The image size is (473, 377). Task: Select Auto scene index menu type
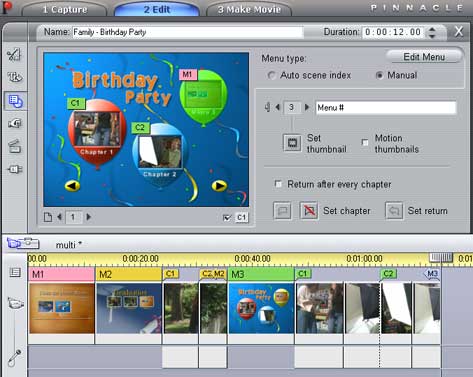tap(272, 75)
